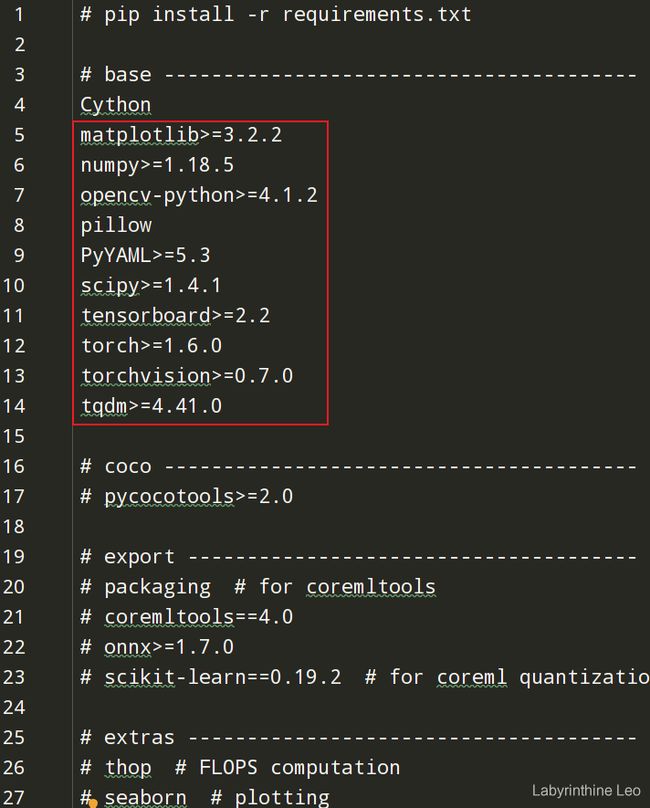The height and width of the screenshot is (808, 650).
Task: Click the '# pycocotools>=2.0' comment
Action: coord(187,496)
